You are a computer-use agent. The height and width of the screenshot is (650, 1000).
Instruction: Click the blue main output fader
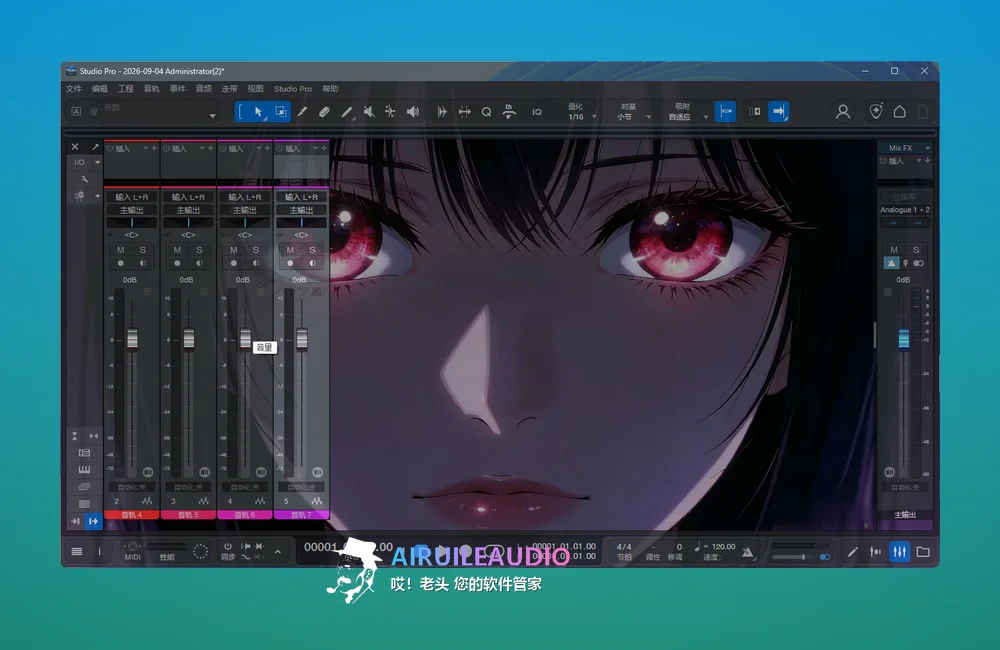pos(904,339)
